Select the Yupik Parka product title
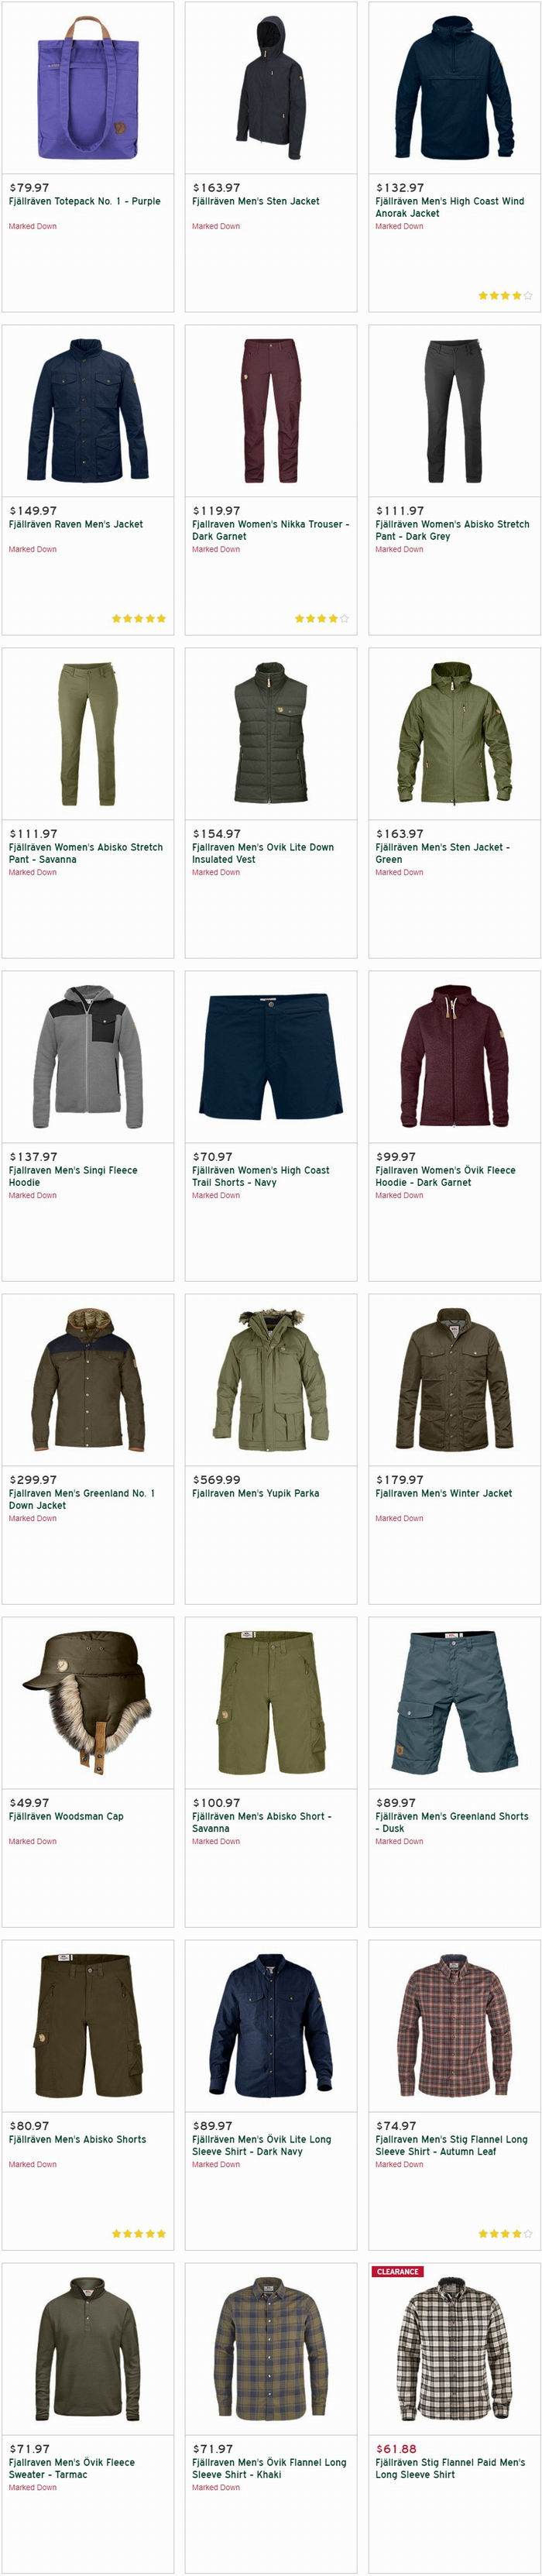The height and width of the screenshot is (2576, 542). pos(256,1493)
